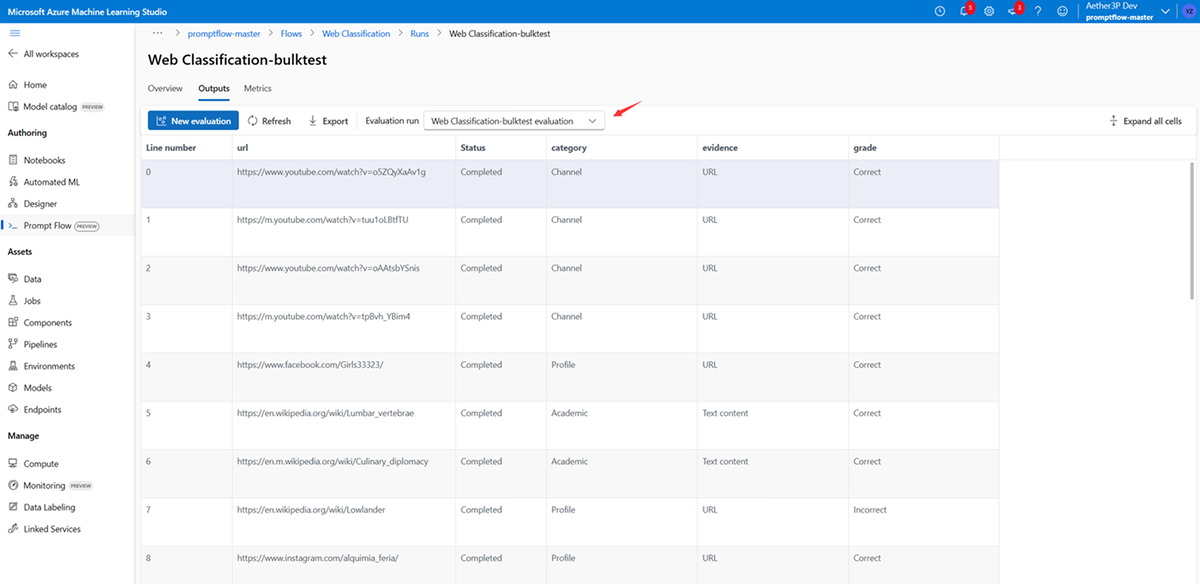Screen dimensions: 1200x585
Task: Click the Environments icon
Action: click(x=14, y=366)
